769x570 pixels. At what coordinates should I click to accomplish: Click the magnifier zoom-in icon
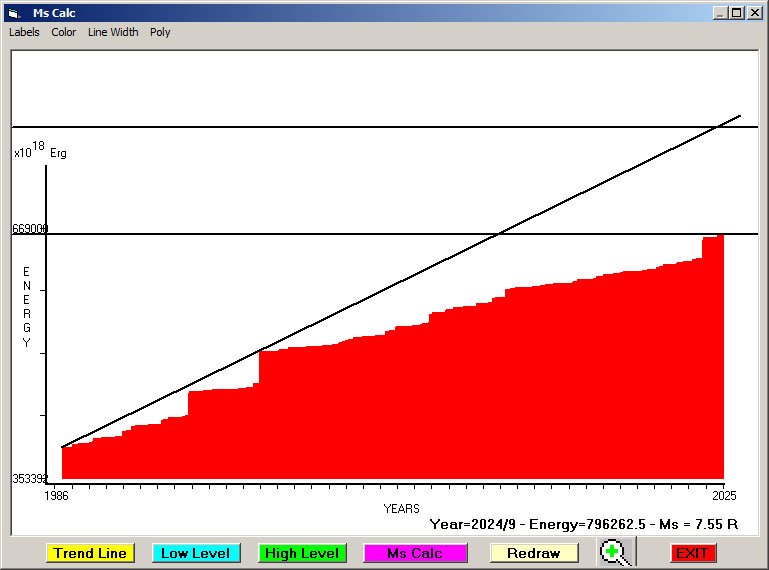pyautogui.click(x=617, y=552)
